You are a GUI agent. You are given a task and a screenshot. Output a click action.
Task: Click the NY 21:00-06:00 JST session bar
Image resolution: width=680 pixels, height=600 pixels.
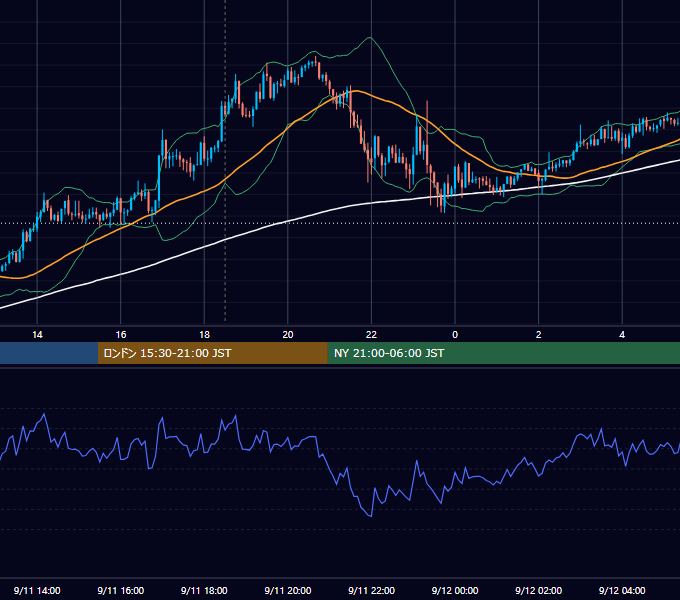(x=503, y=353)
